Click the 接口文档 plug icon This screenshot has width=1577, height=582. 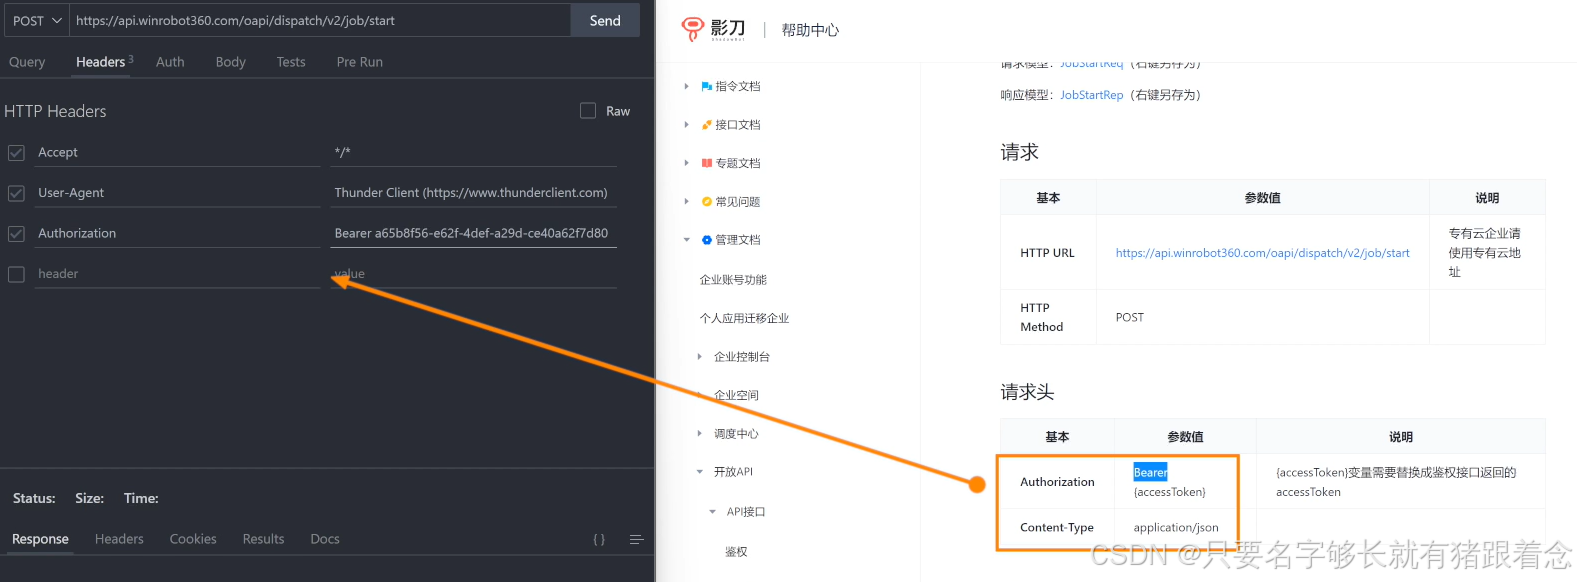coord(707,125)
